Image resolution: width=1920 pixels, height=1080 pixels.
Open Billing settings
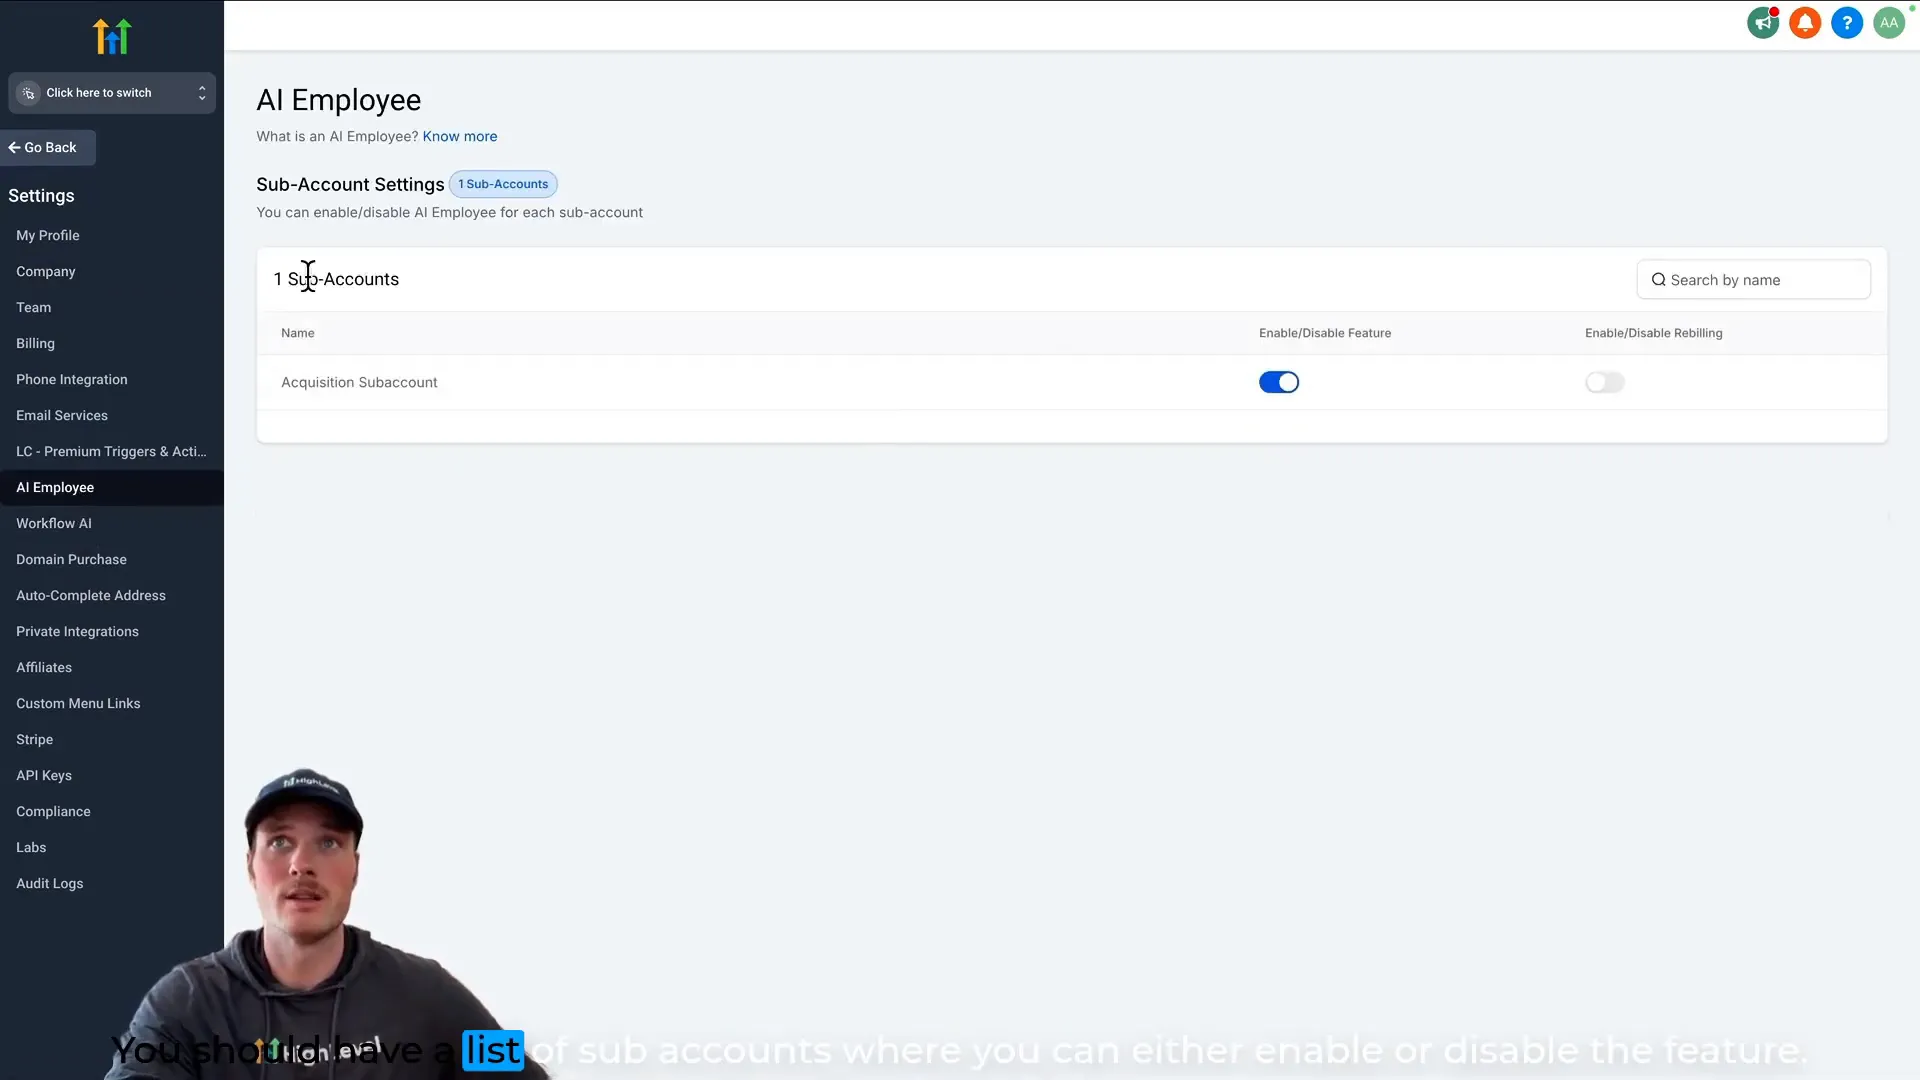(36, 343)
